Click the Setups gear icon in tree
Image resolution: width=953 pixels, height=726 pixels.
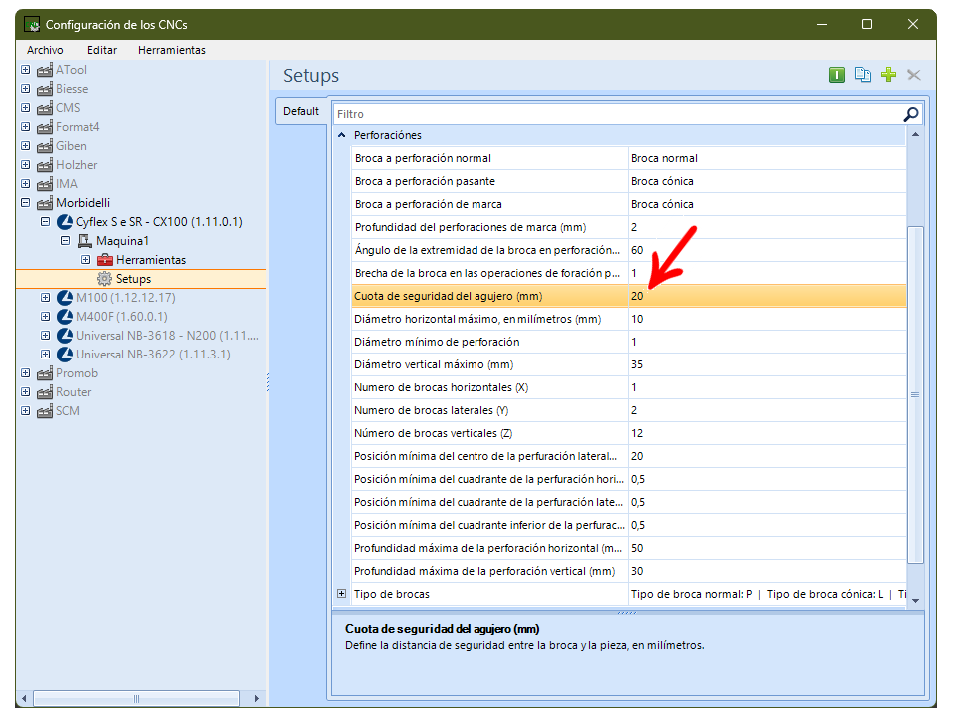[x=105, y=279]
